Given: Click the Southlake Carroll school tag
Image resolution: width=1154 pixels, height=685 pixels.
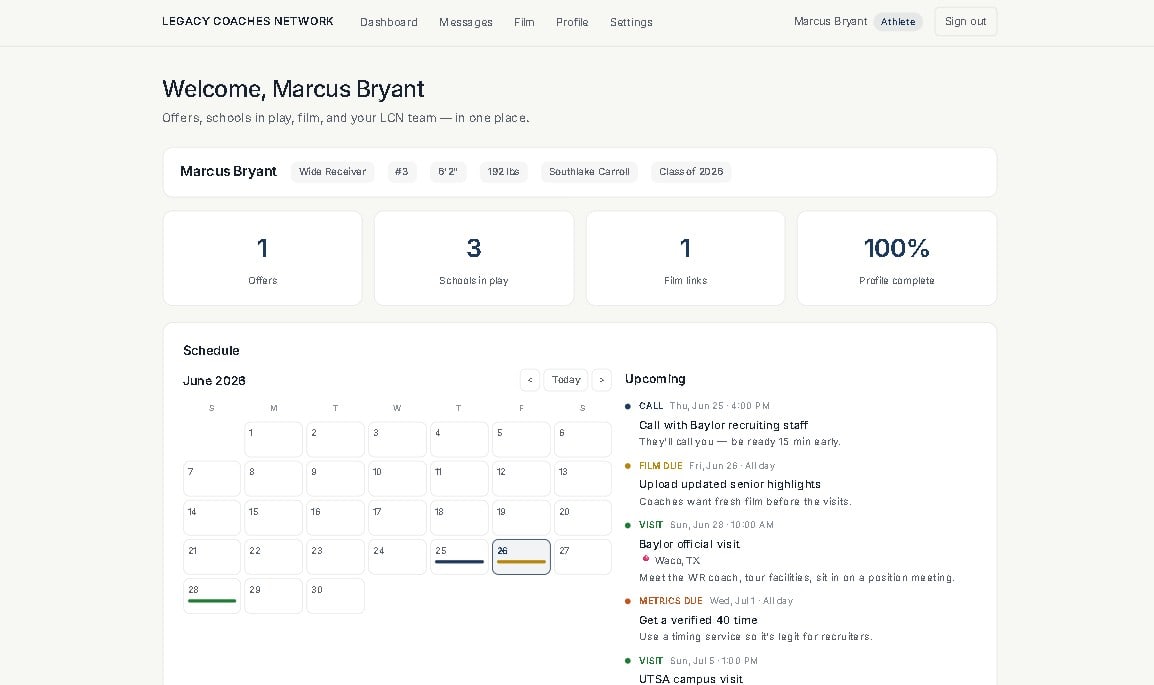Looking at the screenshot, I should [x=590, y=172].
